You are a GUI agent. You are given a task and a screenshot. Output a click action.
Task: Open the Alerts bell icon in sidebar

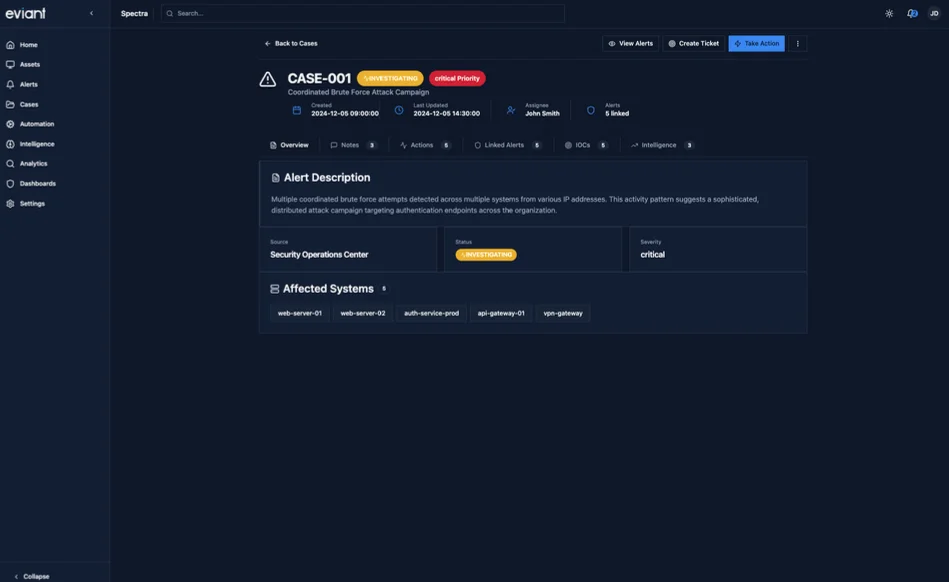click(x=8, y=82)
